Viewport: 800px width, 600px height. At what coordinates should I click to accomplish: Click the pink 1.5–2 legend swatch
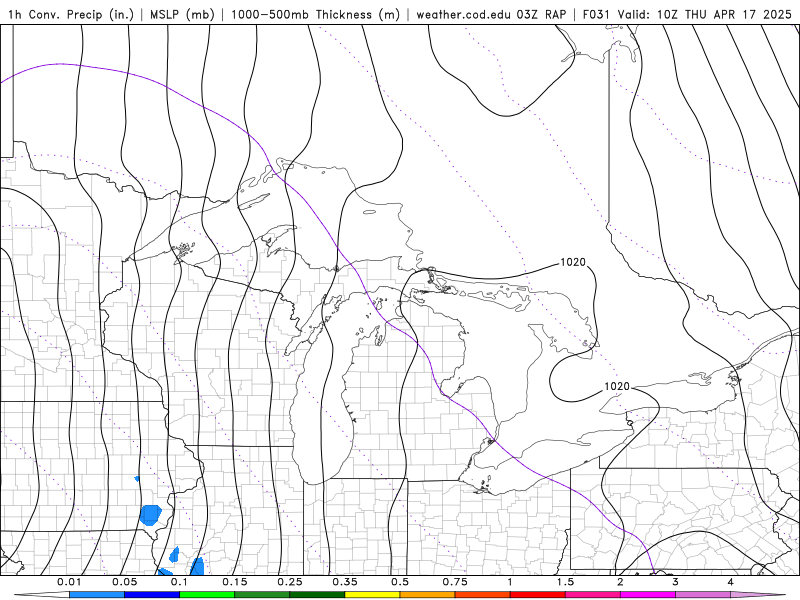[593, 595]
